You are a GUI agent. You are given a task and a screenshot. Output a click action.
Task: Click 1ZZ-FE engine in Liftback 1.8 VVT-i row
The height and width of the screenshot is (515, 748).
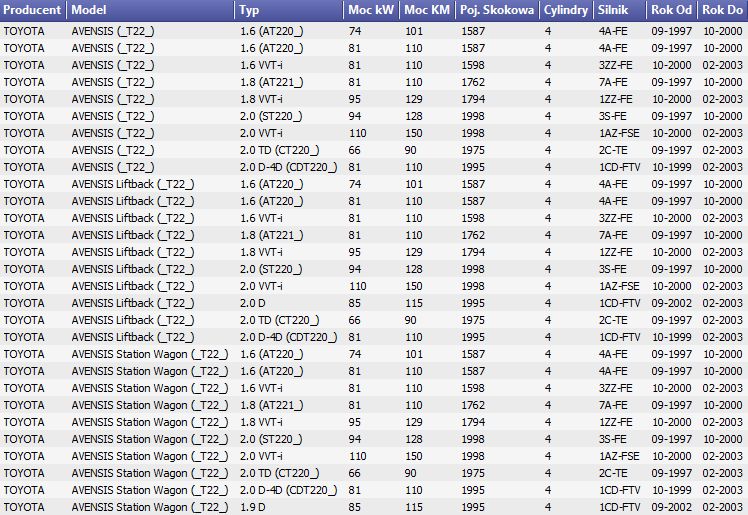(615, 252)
